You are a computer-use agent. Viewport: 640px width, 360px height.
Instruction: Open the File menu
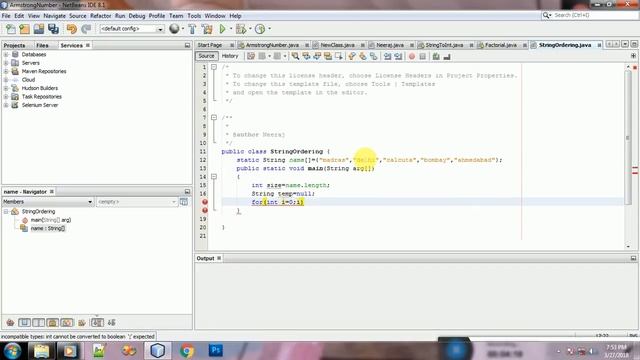(6, 16)
